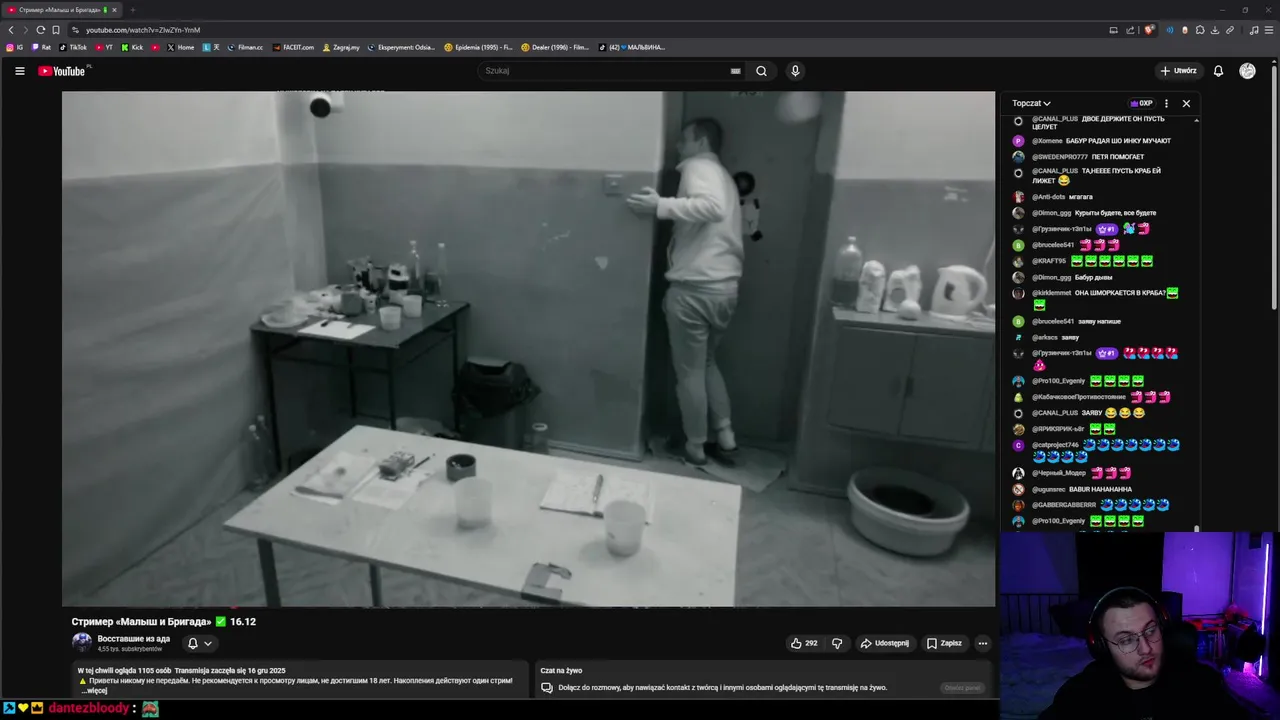Close the current browser tab

click(x=114, y=10)
